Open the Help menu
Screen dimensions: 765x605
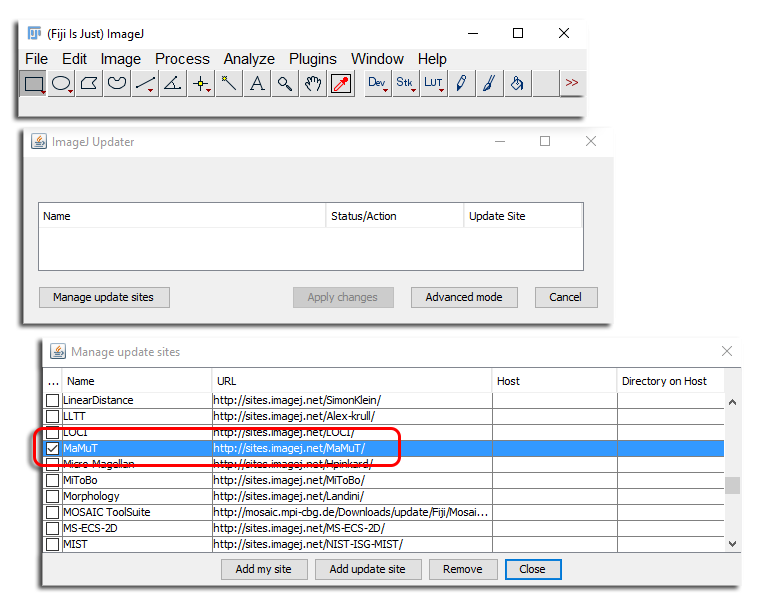[x=432, y=59]
